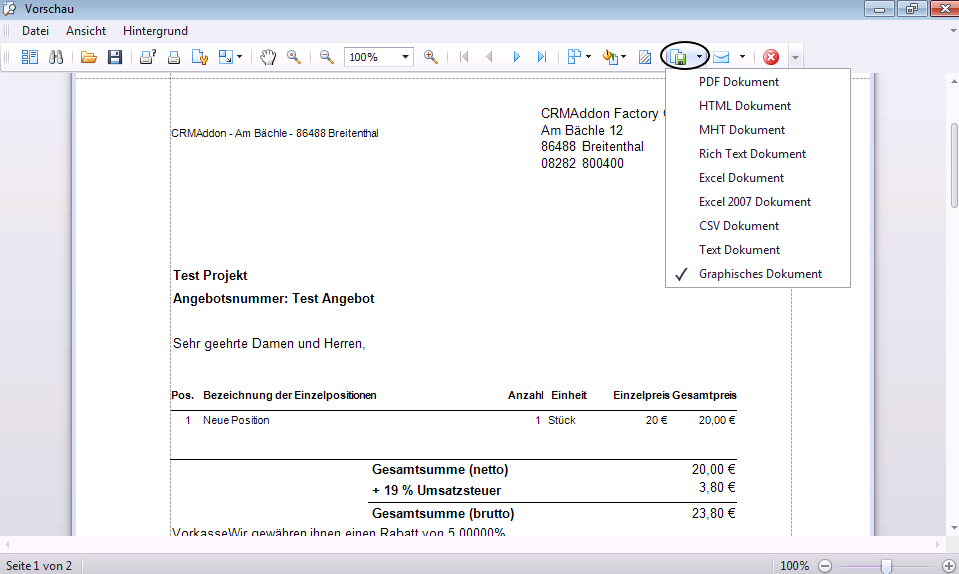The height and width of the screenshot is (574, 959).
Task: Choose CSV Dokument export
Action: pyautogui.click(x=758, y=226)
